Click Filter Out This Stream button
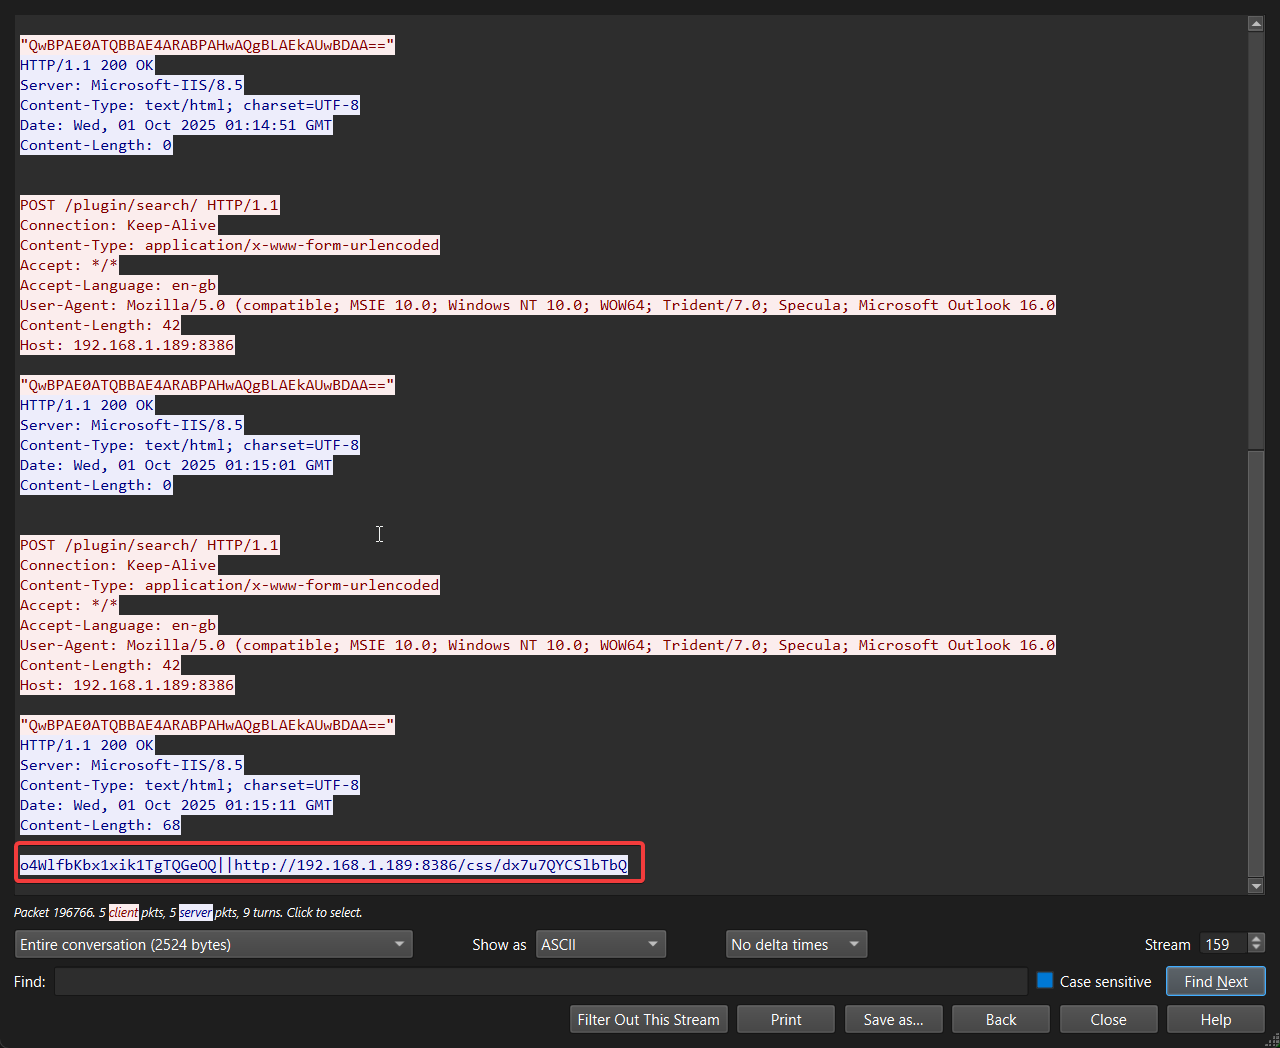The height and width of the screenshot is (1048, 1280). 648,1019
